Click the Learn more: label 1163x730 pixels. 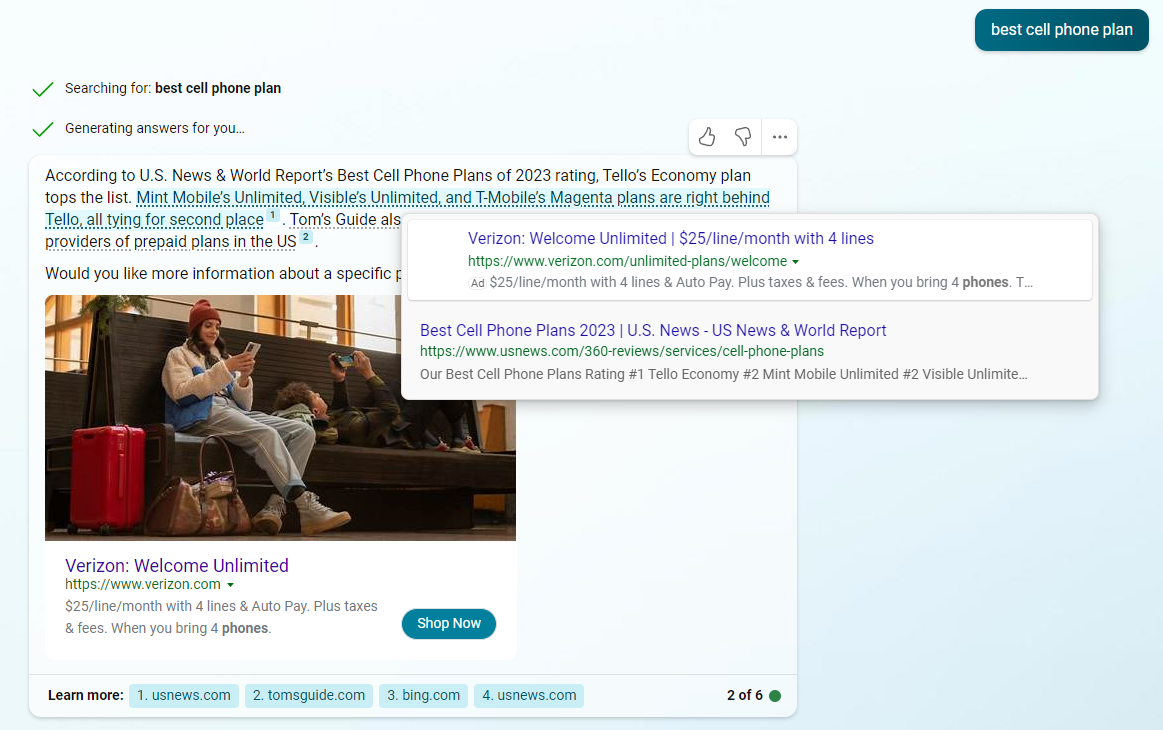(86, 696)
